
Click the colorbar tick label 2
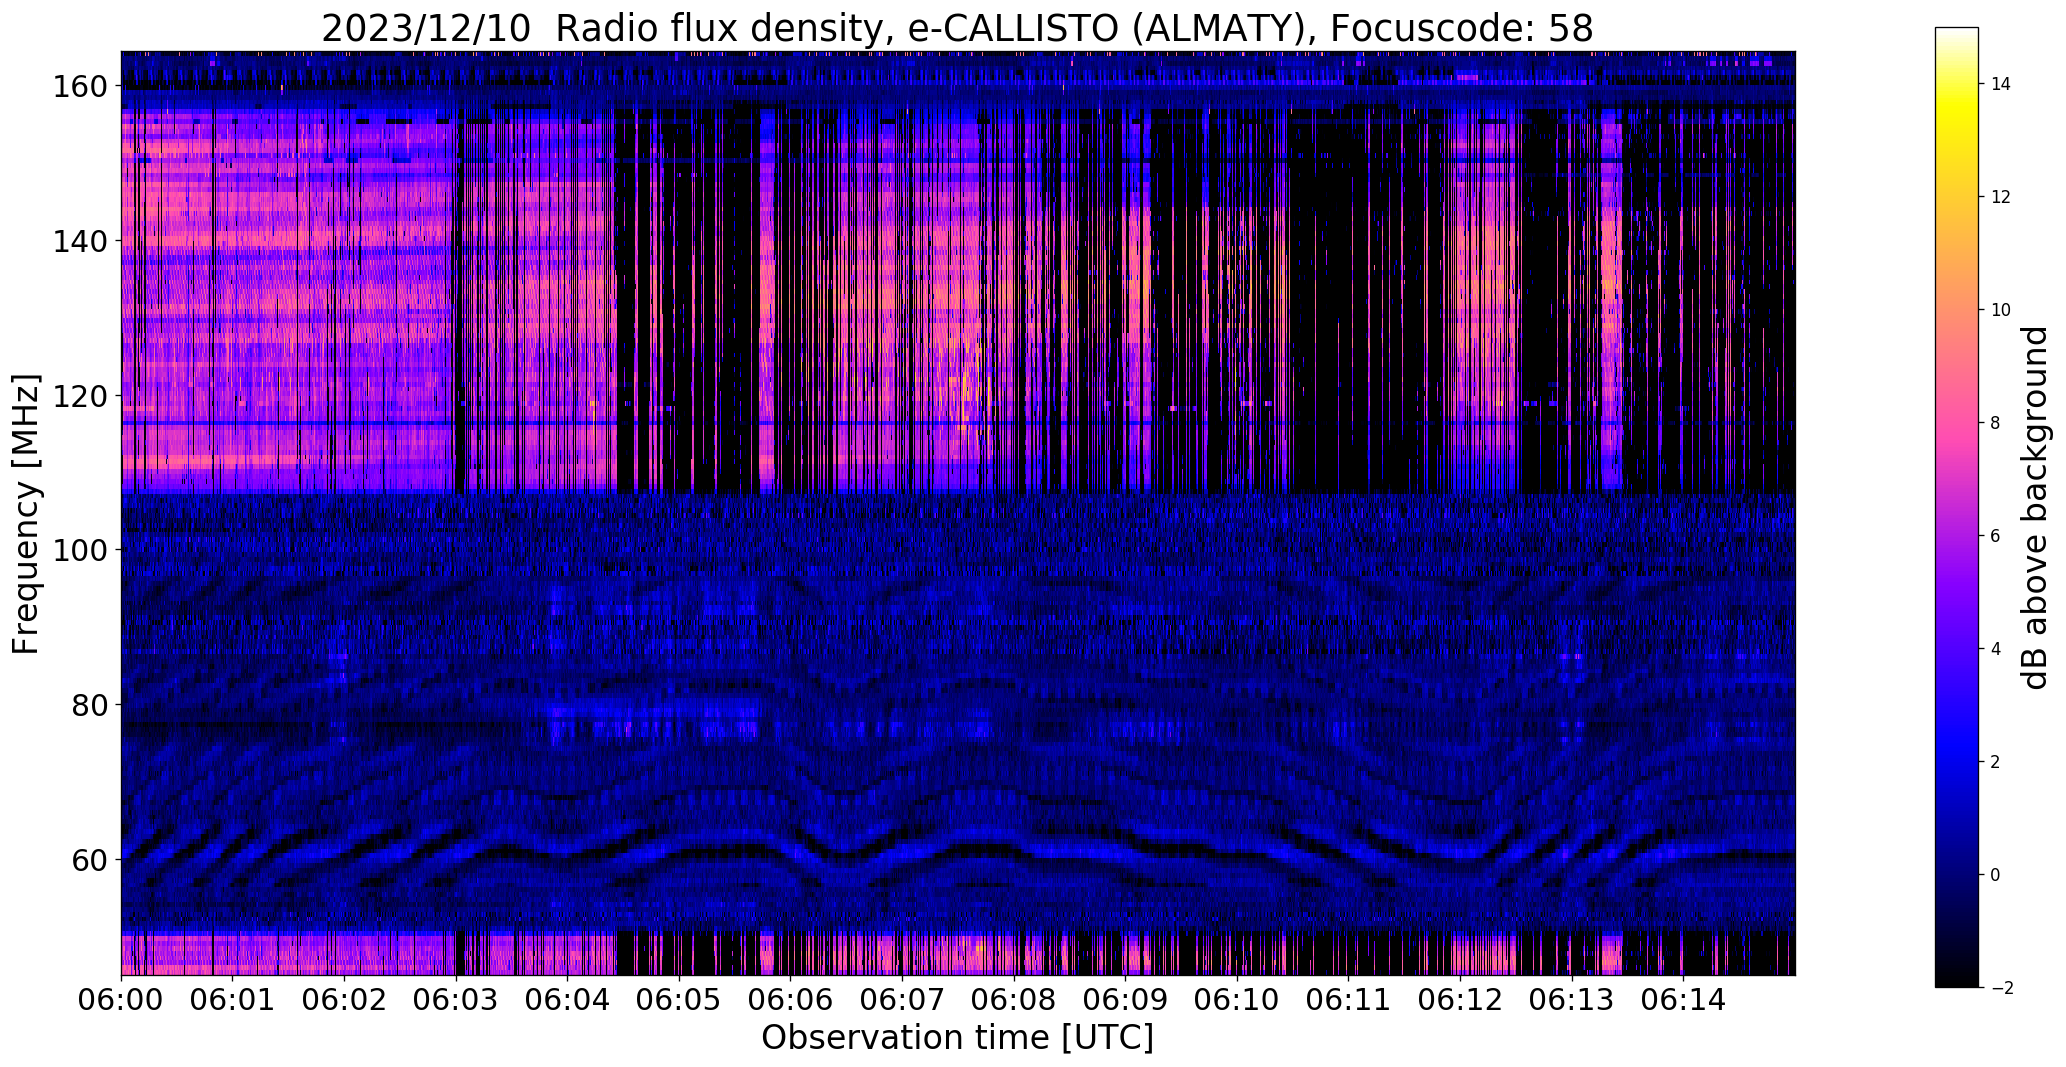(1995, 762)
